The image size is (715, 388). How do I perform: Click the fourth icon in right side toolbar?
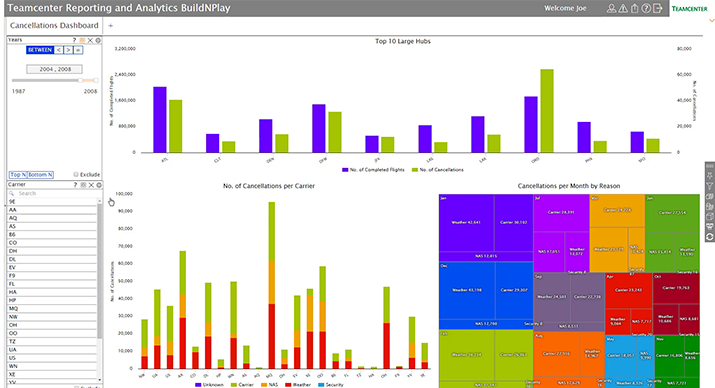coord(710,197)
